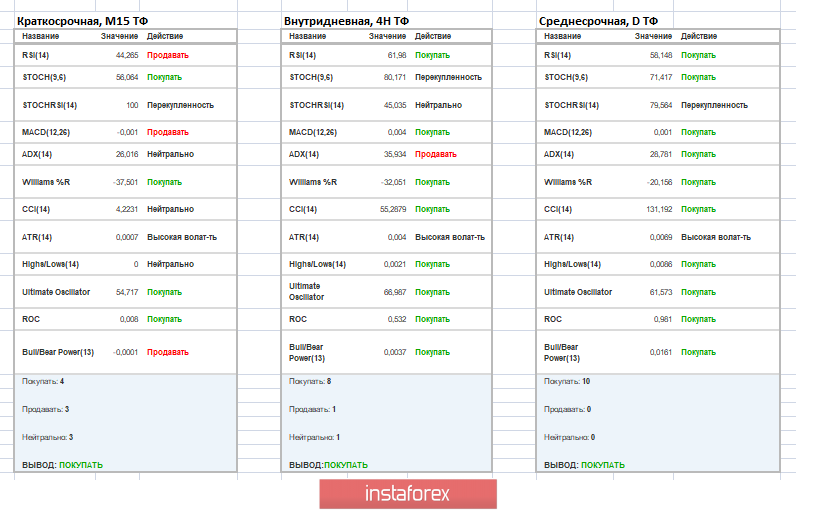Click Williams %R value -37,501
The height and width of the screenshot is (510, 816).
click(x=125, y=182)
